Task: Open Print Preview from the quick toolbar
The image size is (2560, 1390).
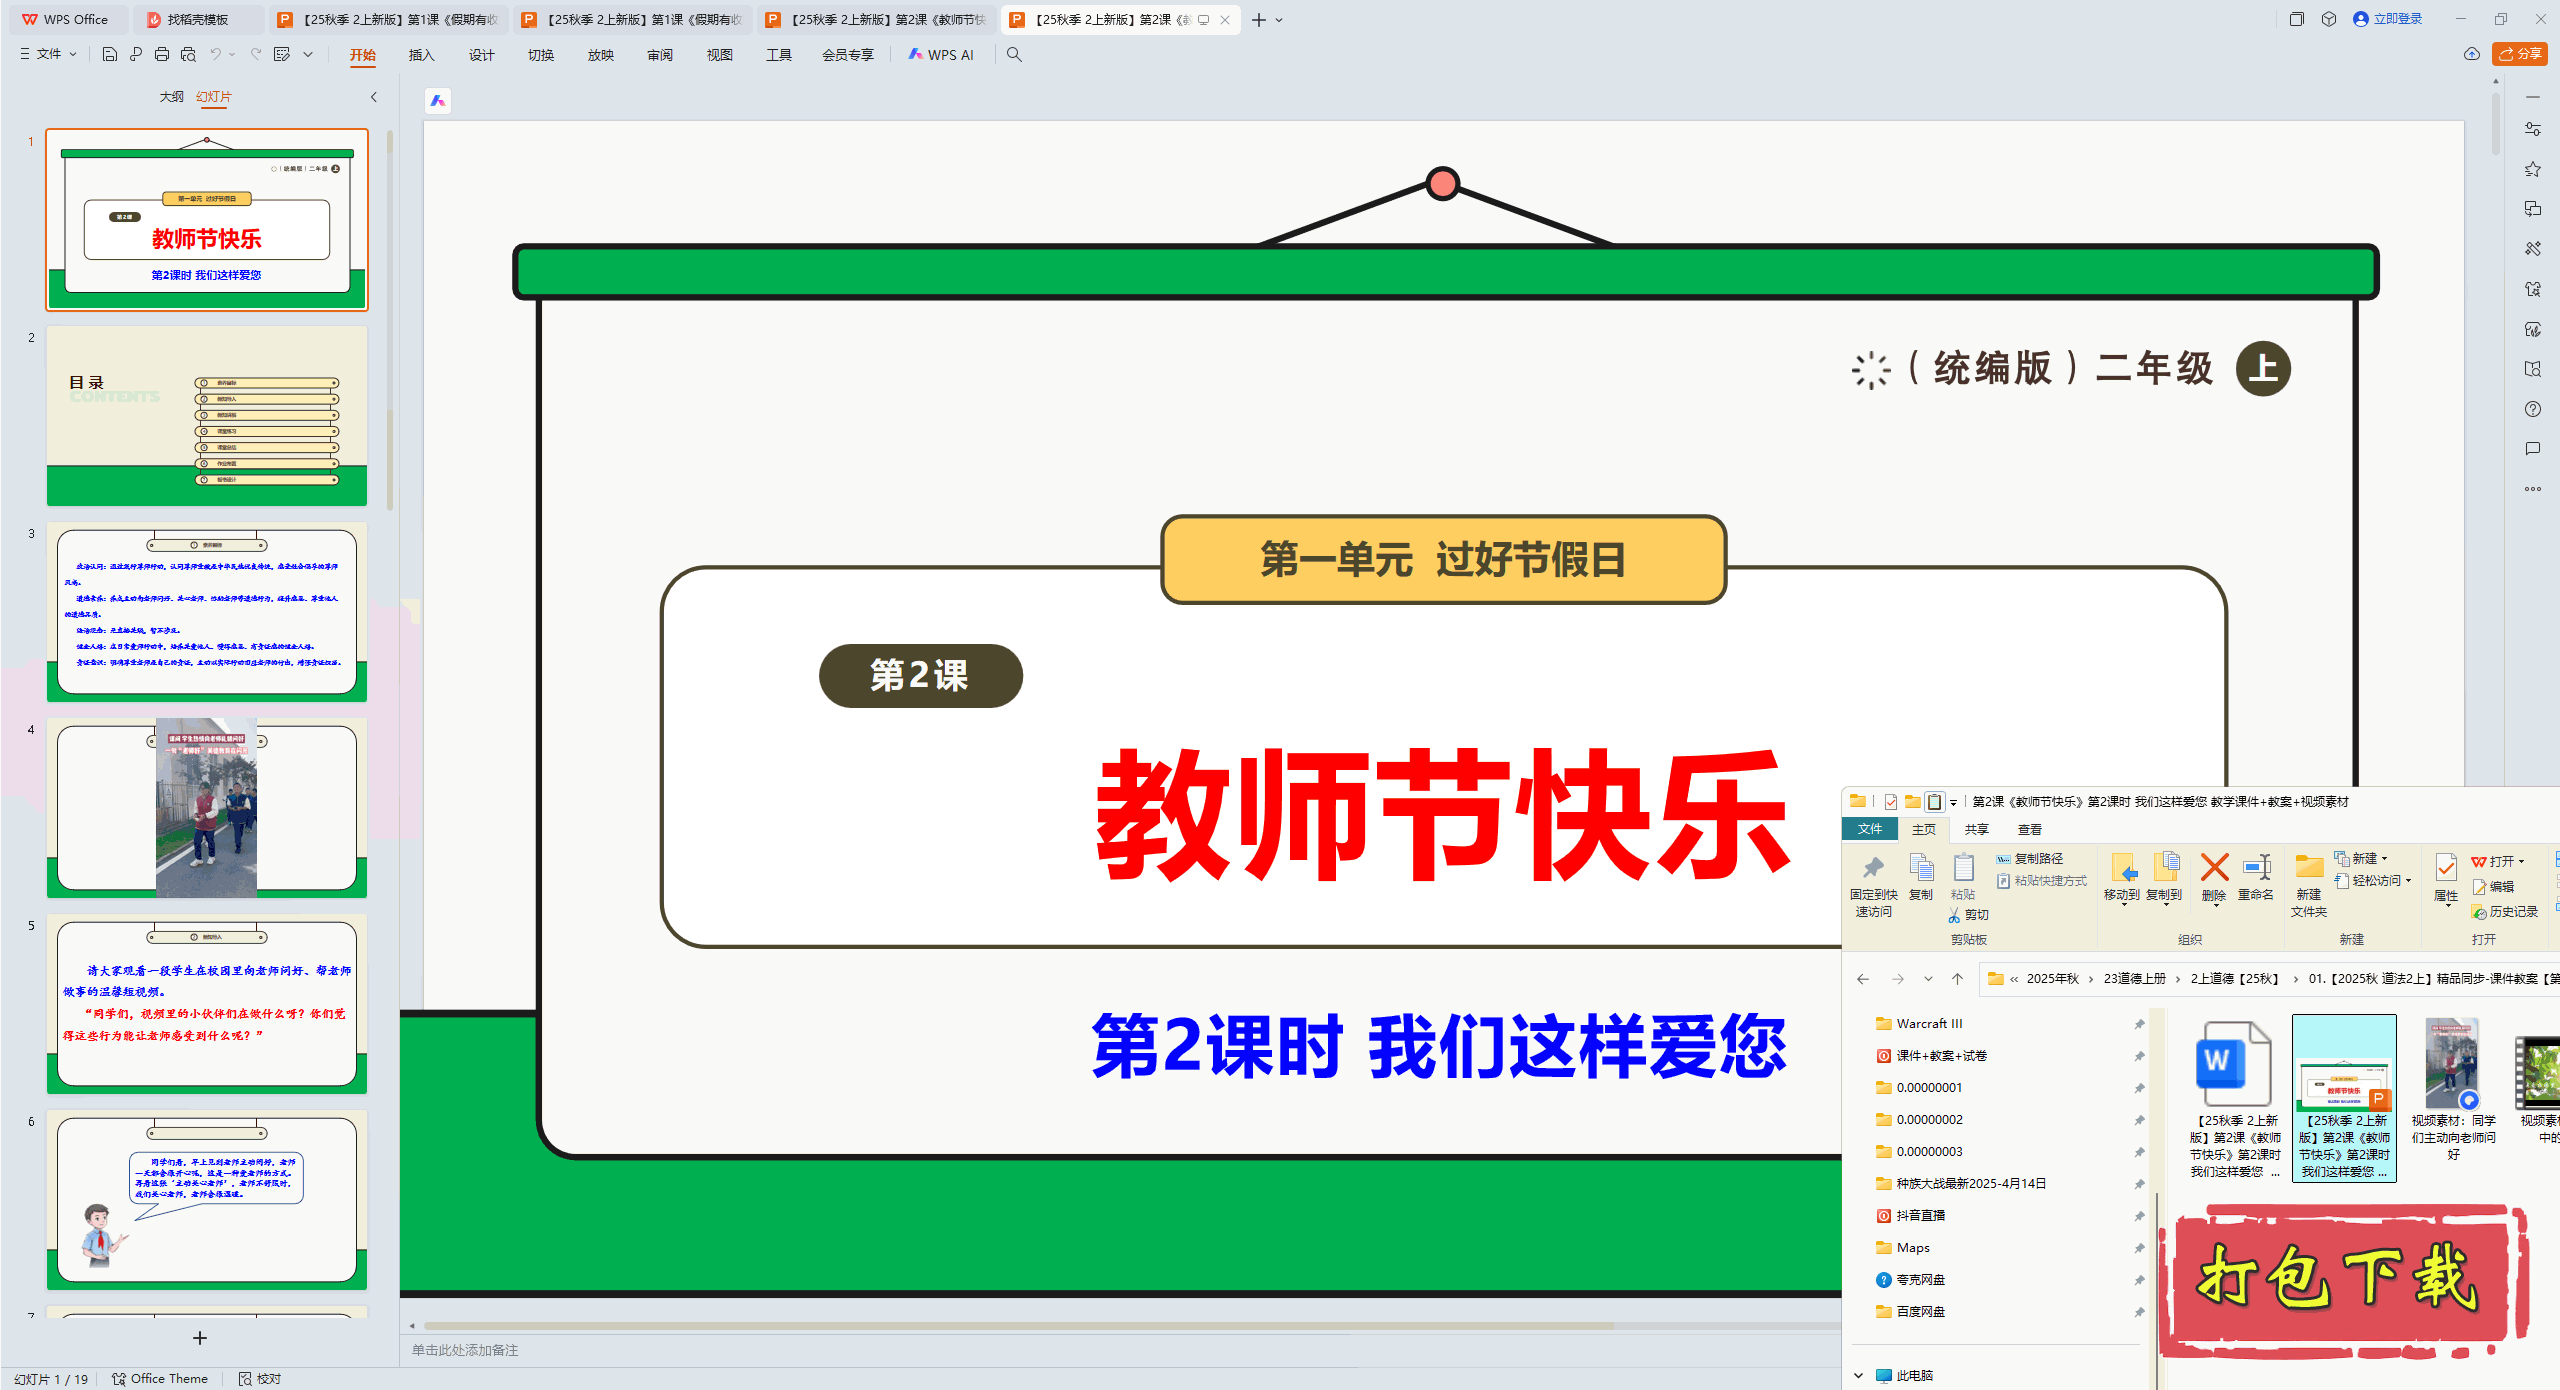Action: [188, 54]
